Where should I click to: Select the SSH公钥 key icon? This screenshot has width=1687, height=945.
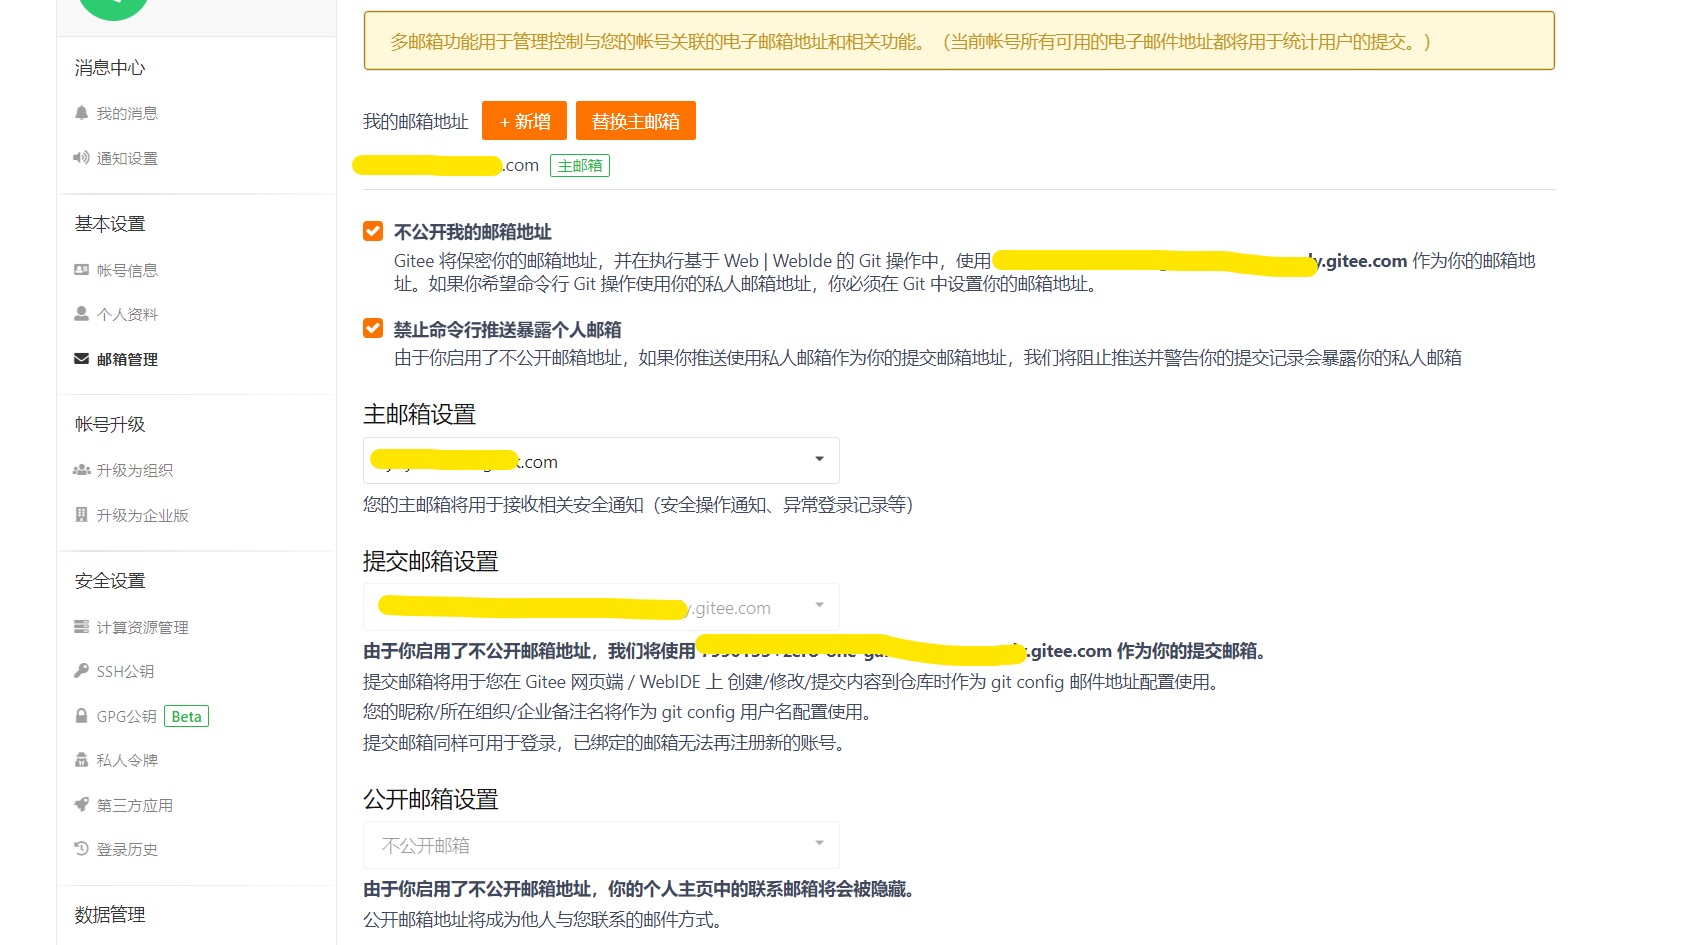click(82, 671)
